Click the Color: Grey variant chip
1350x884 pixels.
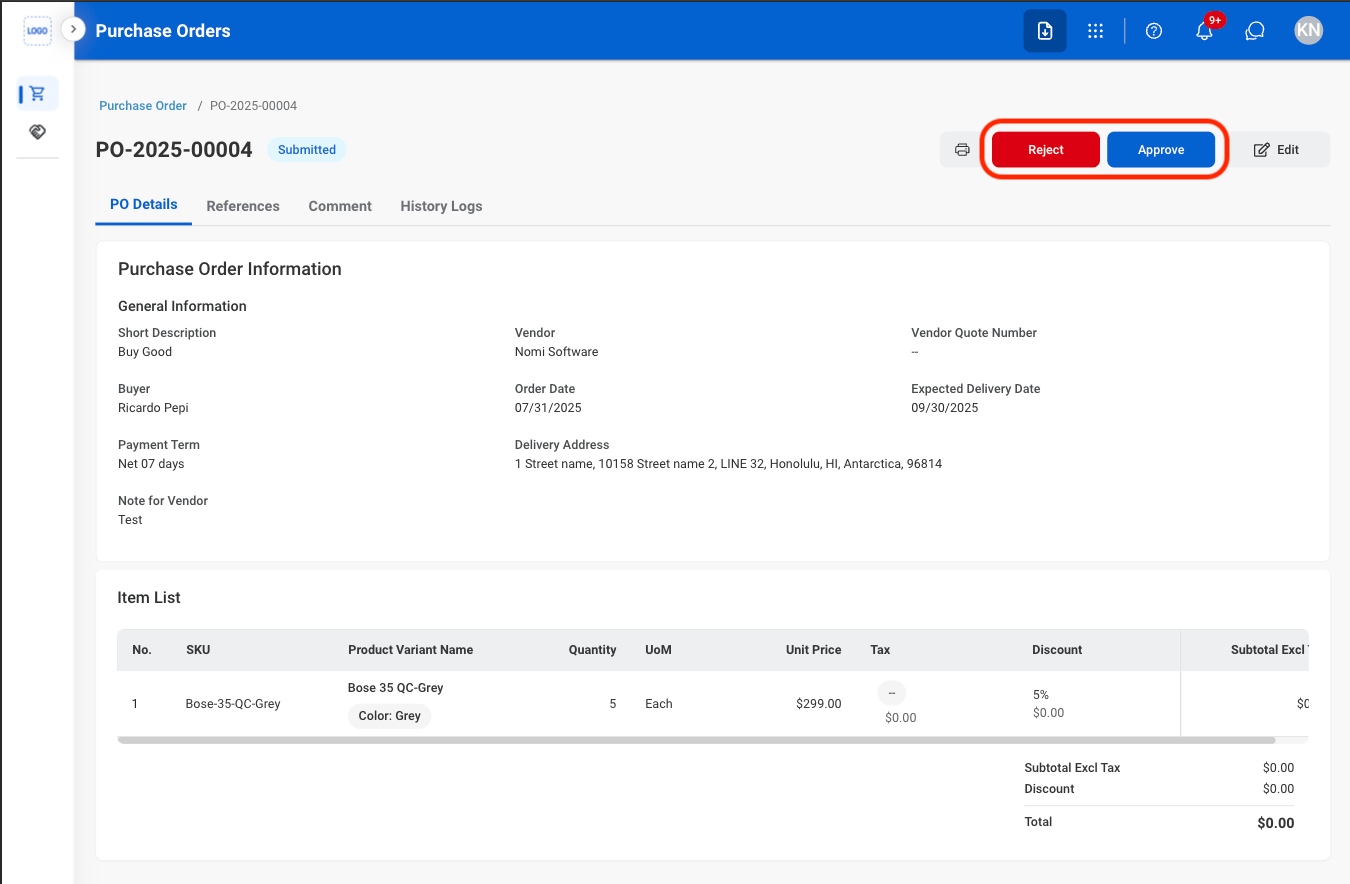[x=390, y=716]
